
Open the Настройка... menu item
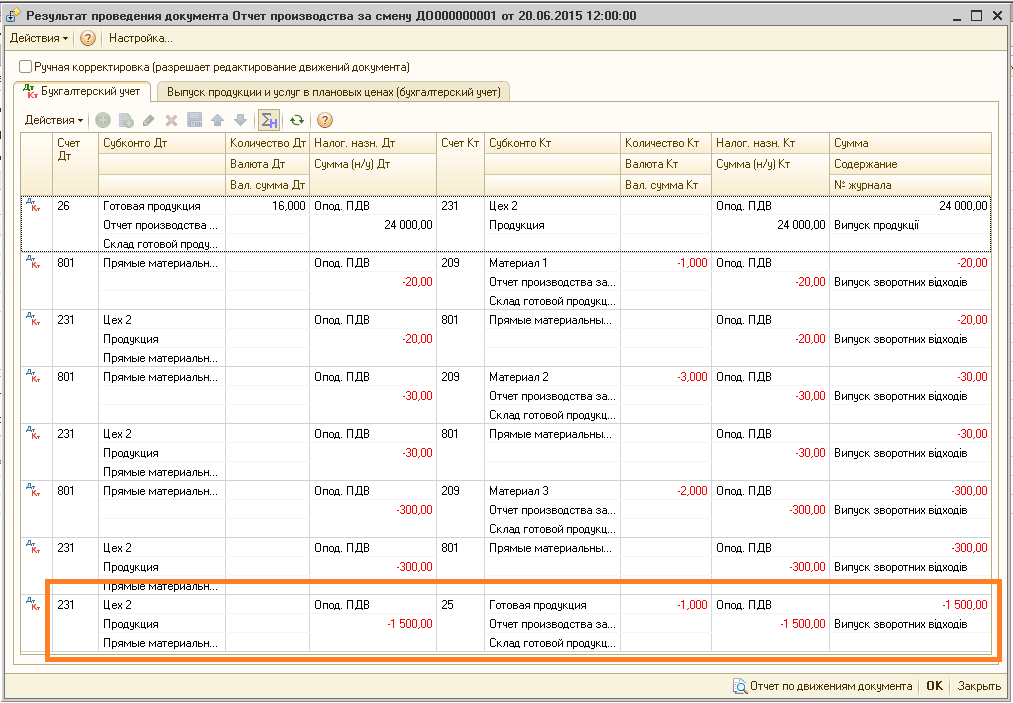(x=141, y=39)
